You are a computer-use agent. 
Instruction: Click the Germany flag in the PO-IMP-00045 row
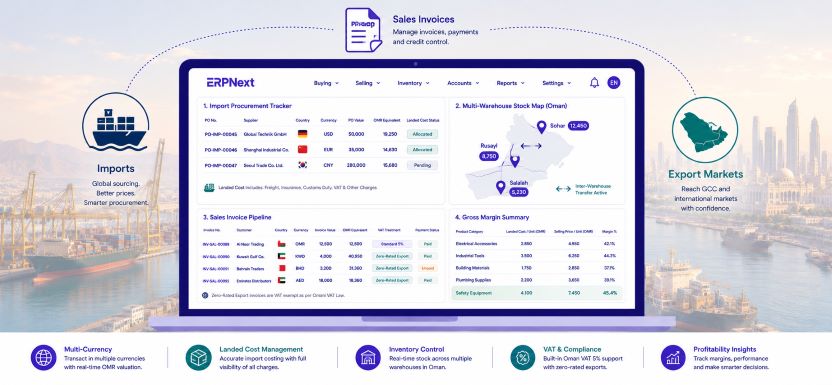coord(302,134)
